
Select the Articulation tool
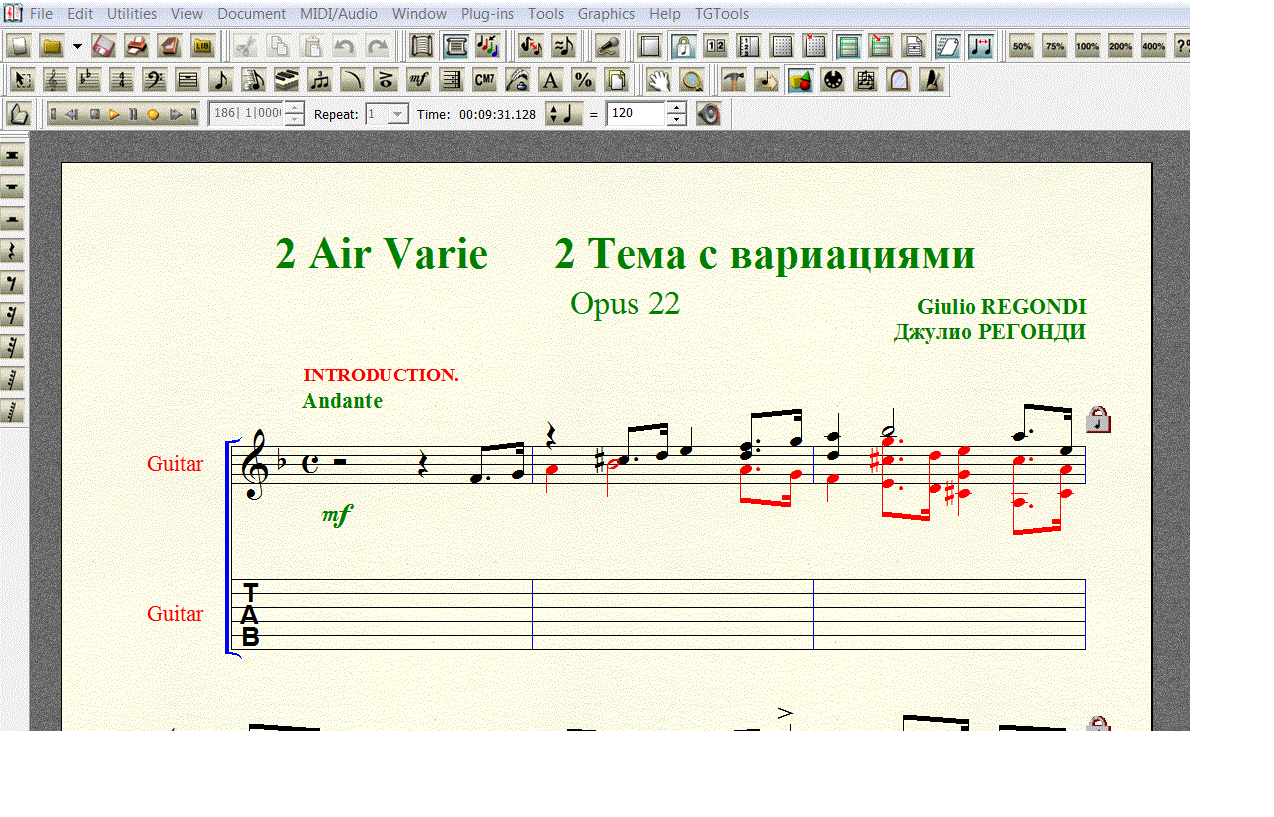click(385, 79)
